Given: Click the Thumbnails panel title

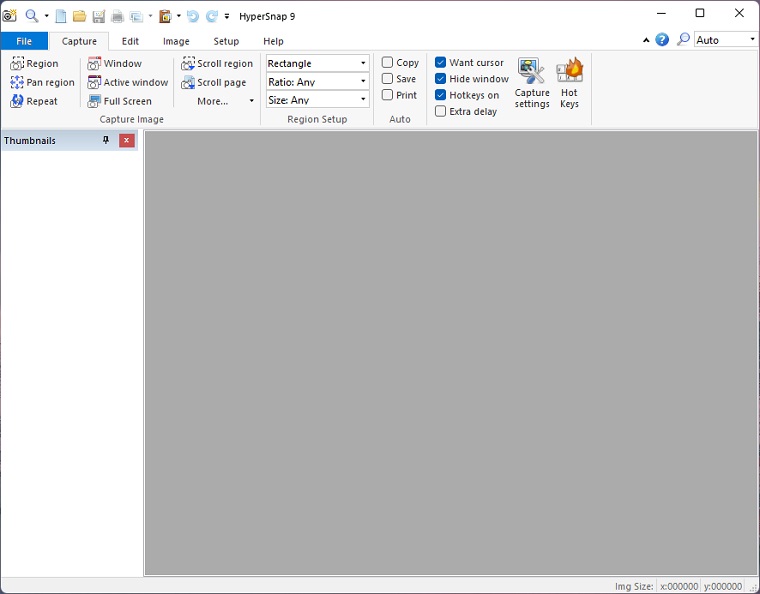Looking at the screenshot, I should click(x=30, y=141).
